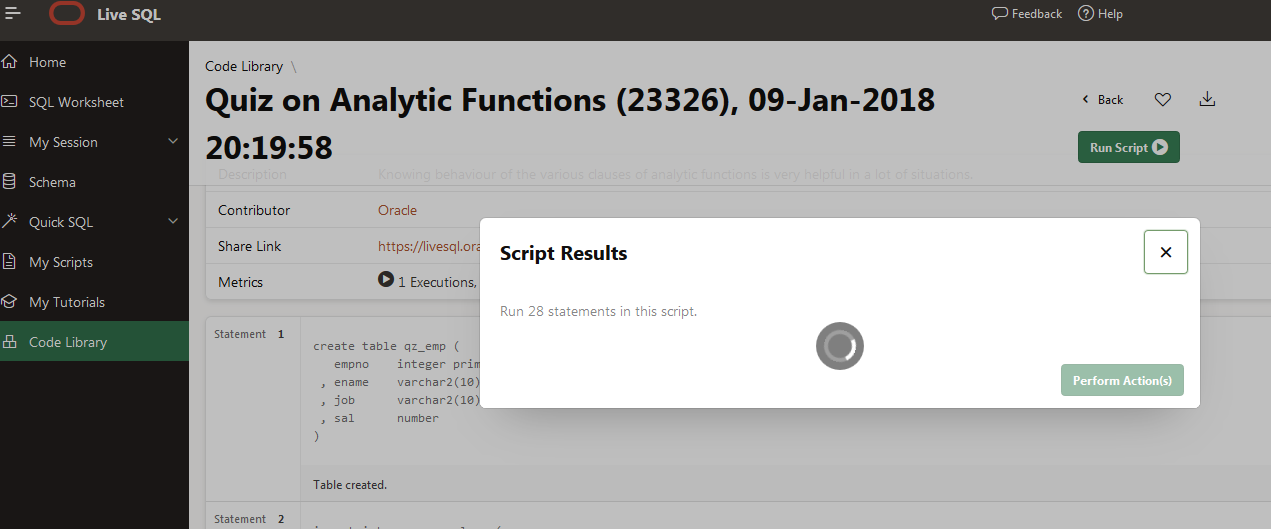
Task: Open the Oracle contributor link
Action: pos(397,210)
